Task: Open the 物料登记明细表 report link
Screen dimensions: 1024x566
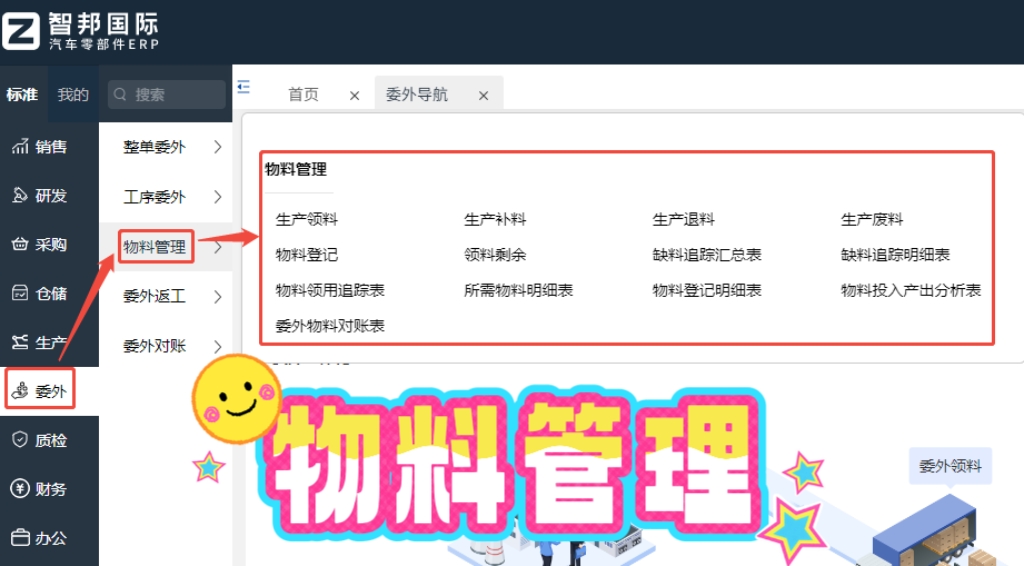Action: pyautogui.click(x=707, y=290)
